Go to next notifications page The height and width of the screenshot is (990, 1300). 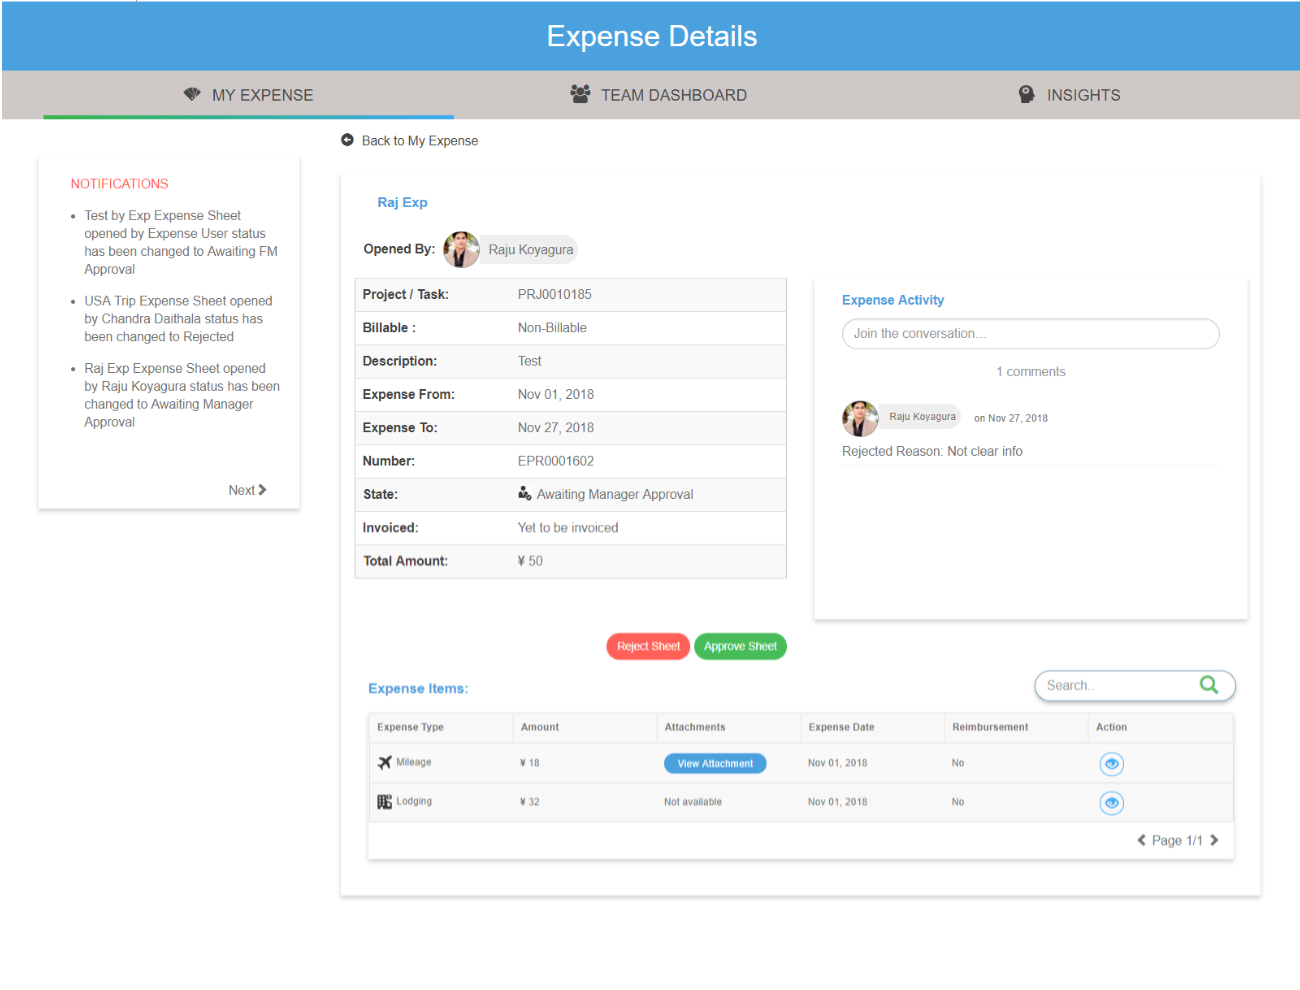click(247, 490)
